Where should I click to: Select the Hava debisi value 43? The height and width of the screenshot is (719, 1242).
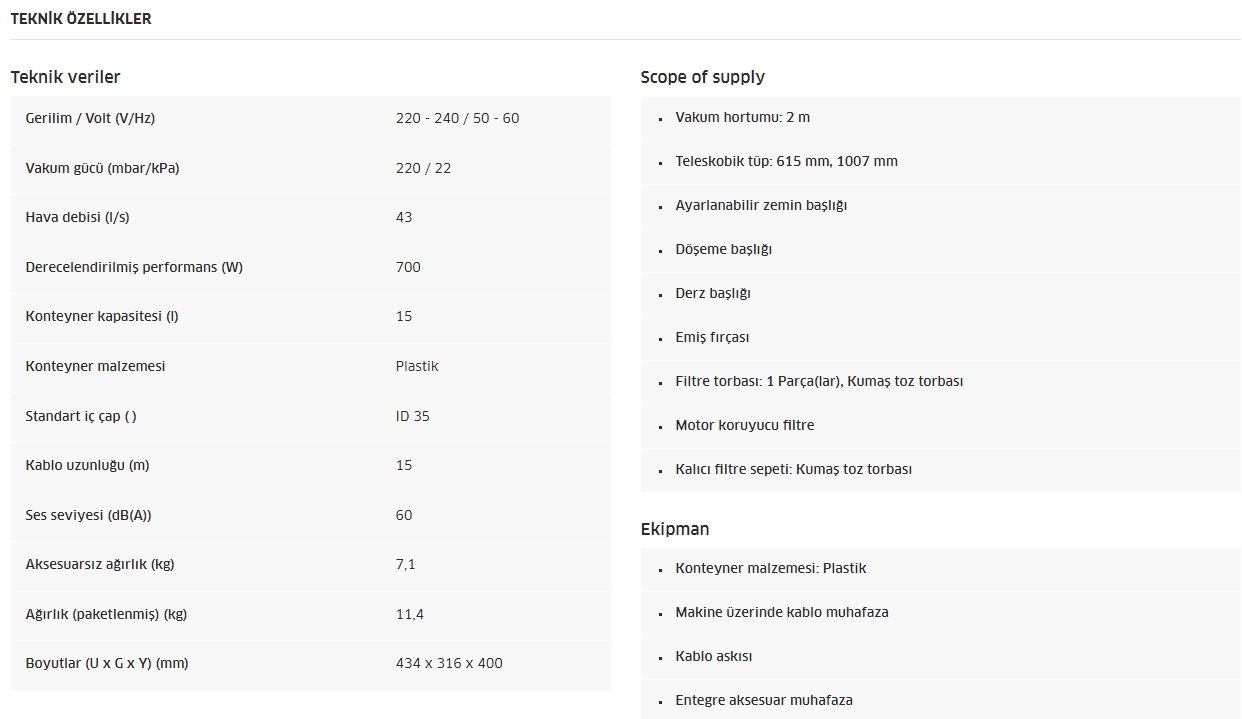404,217
